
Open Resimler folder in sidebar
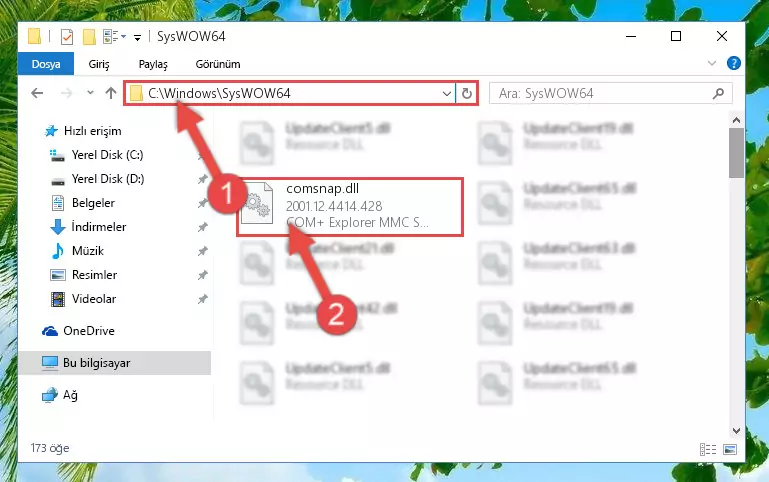(x=94, y=275)
